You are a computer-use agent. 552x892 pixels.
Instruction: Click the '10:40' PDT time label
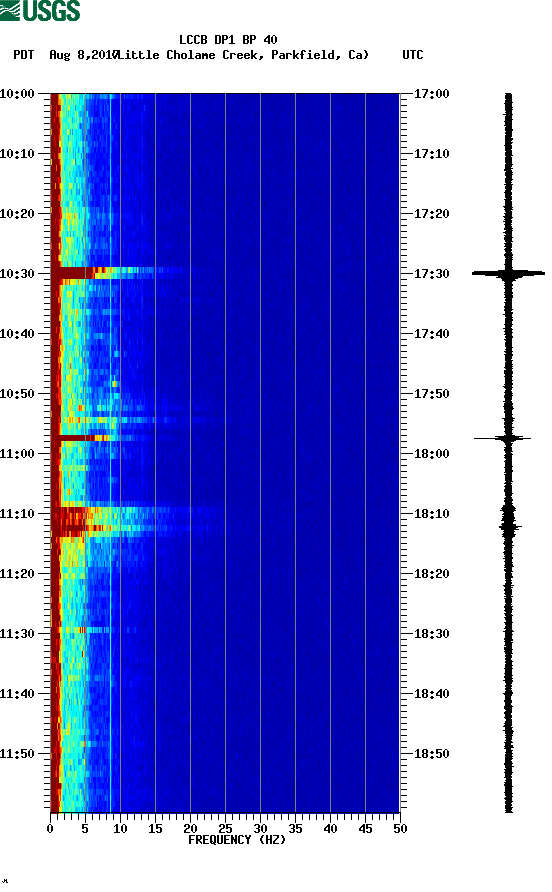point(17,334)
